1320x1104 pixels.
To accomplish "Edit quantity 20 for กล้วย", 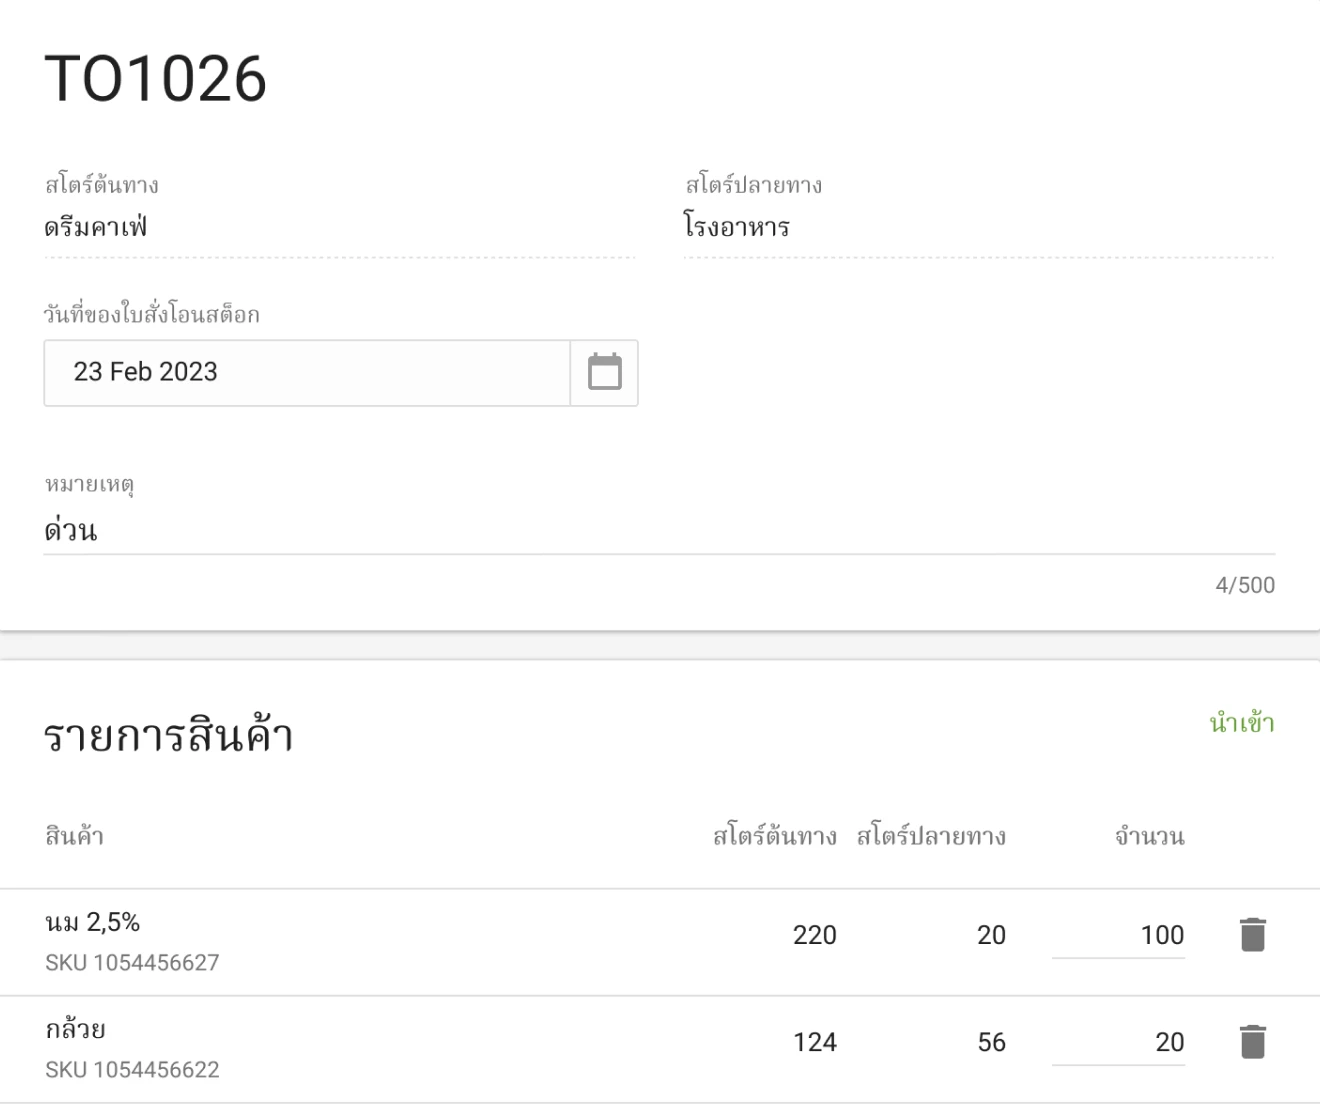I will pos(1118,1042).
